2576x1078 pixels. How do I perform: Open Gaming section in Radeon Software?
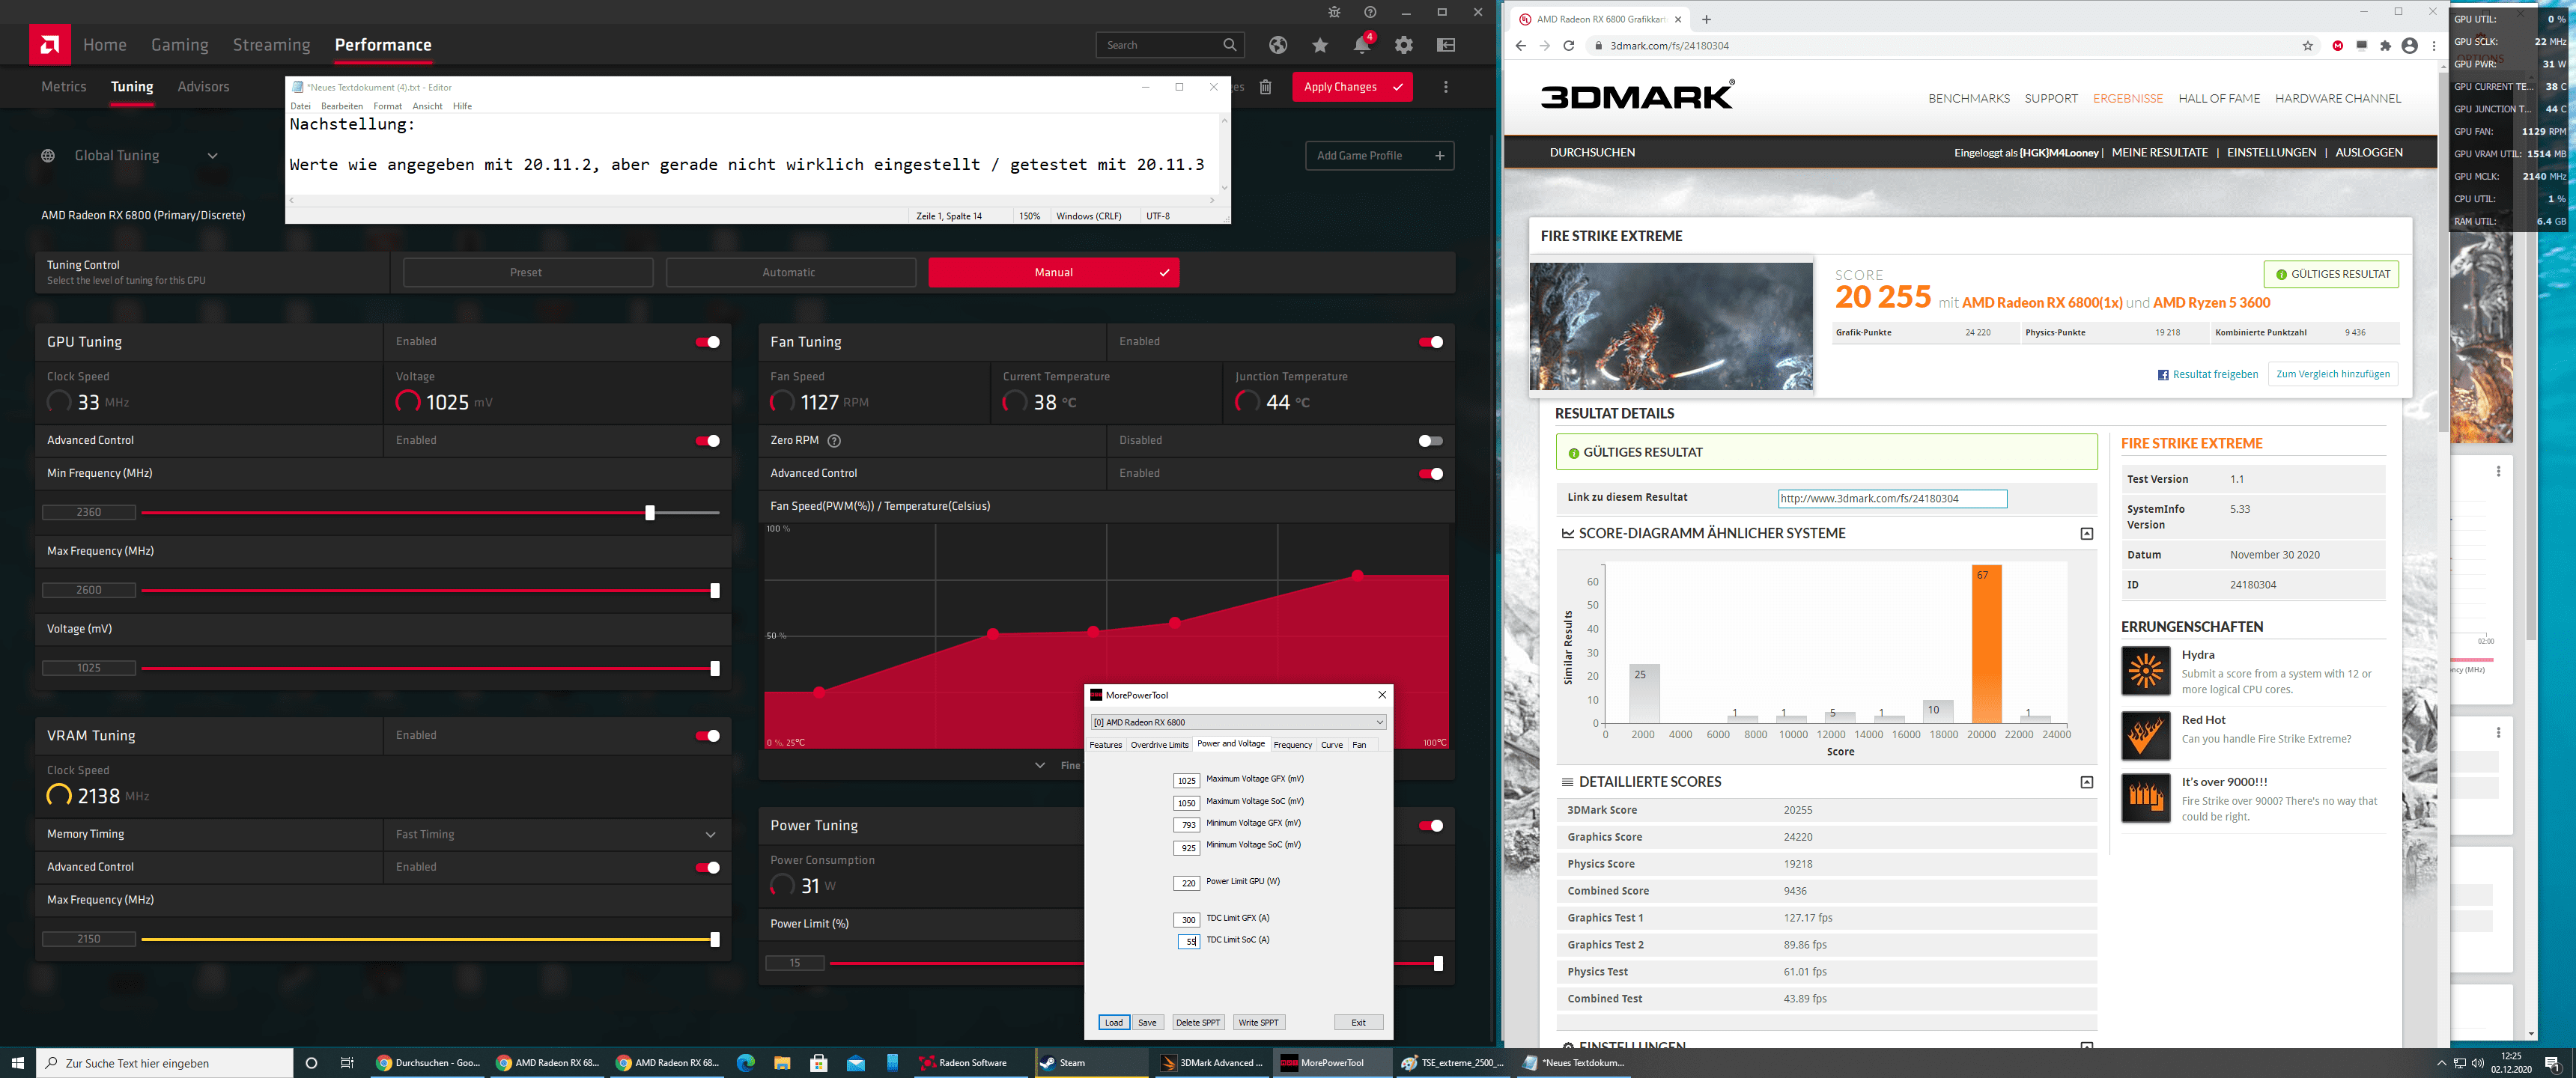pos(180,45)
